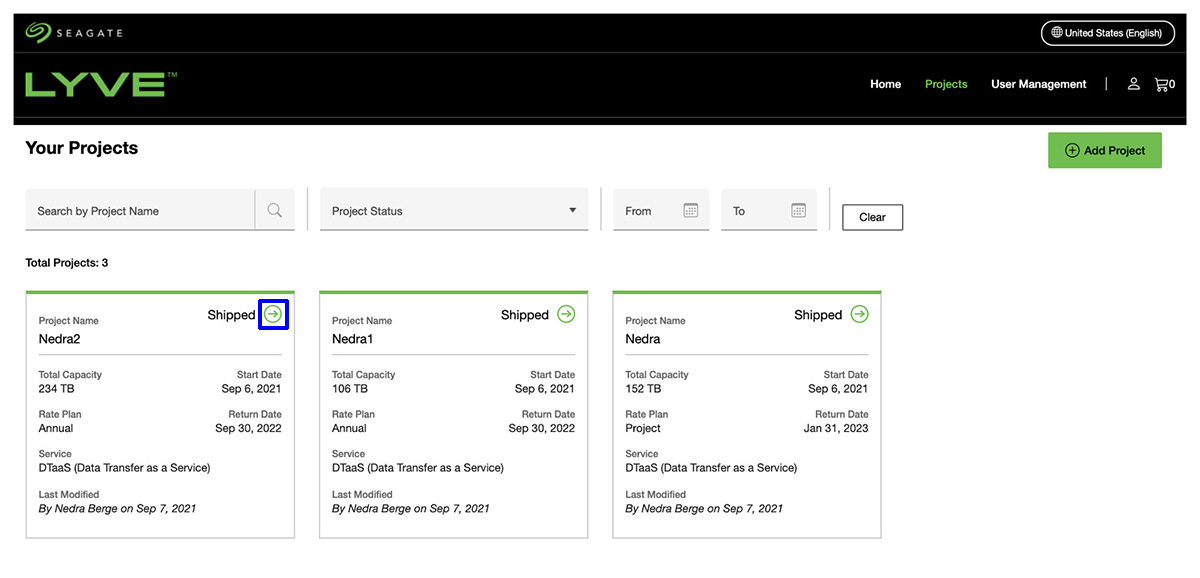Click the LYVE logo
This screenshot has width=1200, height=578.
pyautogui.click(x=101, y=84)
